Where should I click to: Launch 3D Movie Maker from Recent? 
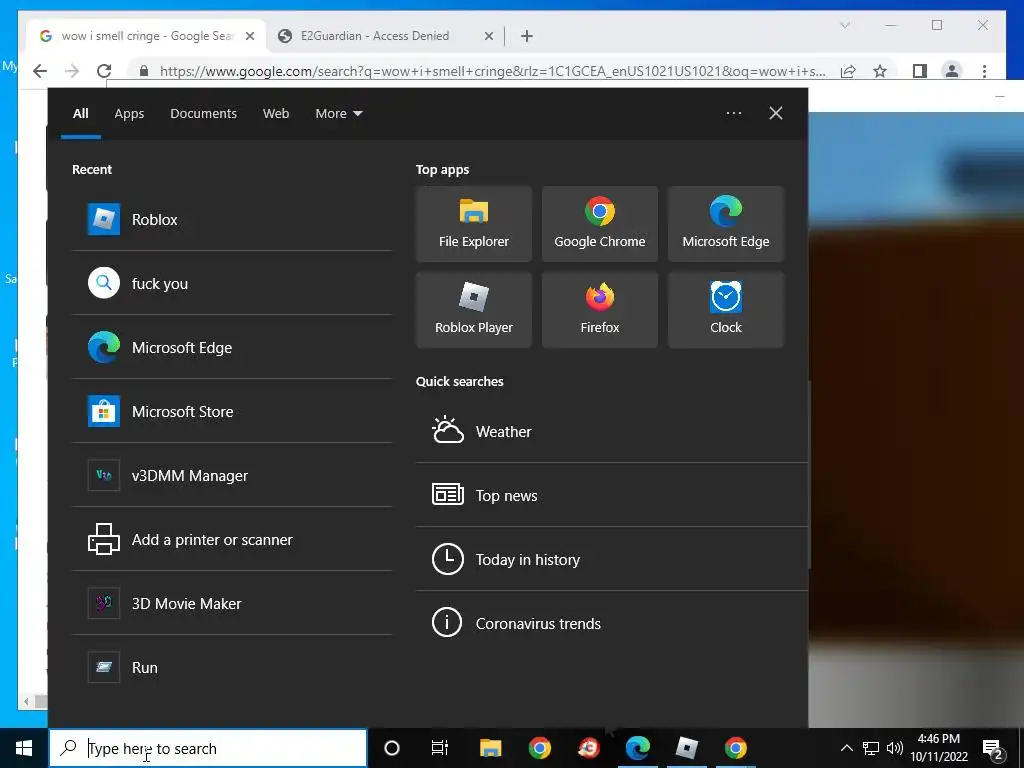click(232, 603)
